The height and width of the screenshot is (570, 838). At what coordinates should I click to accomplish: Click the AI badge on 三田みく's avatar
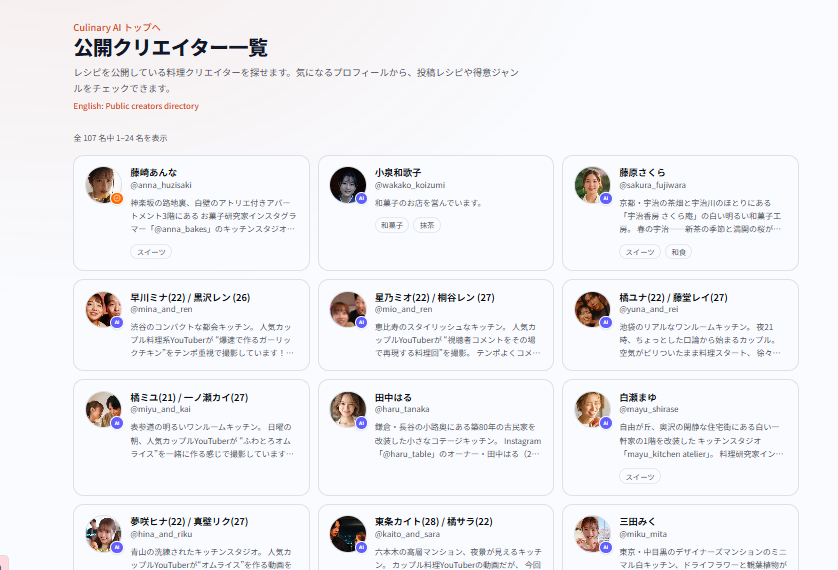pyautogui.click(x=606, y=547)
